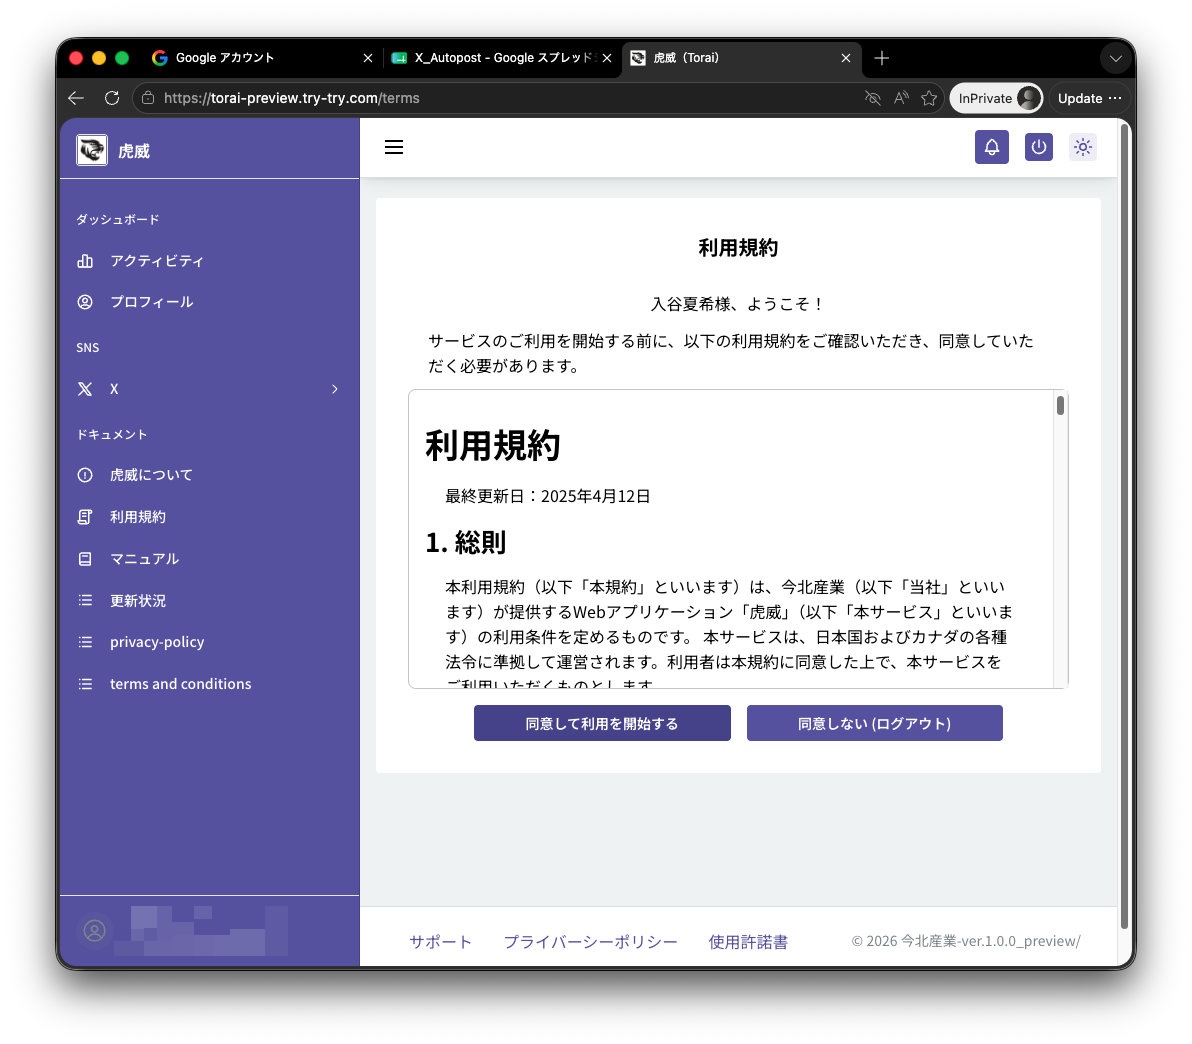Click the 利用規約 document icon
1192x1044 pixels.
coord(85,516)
